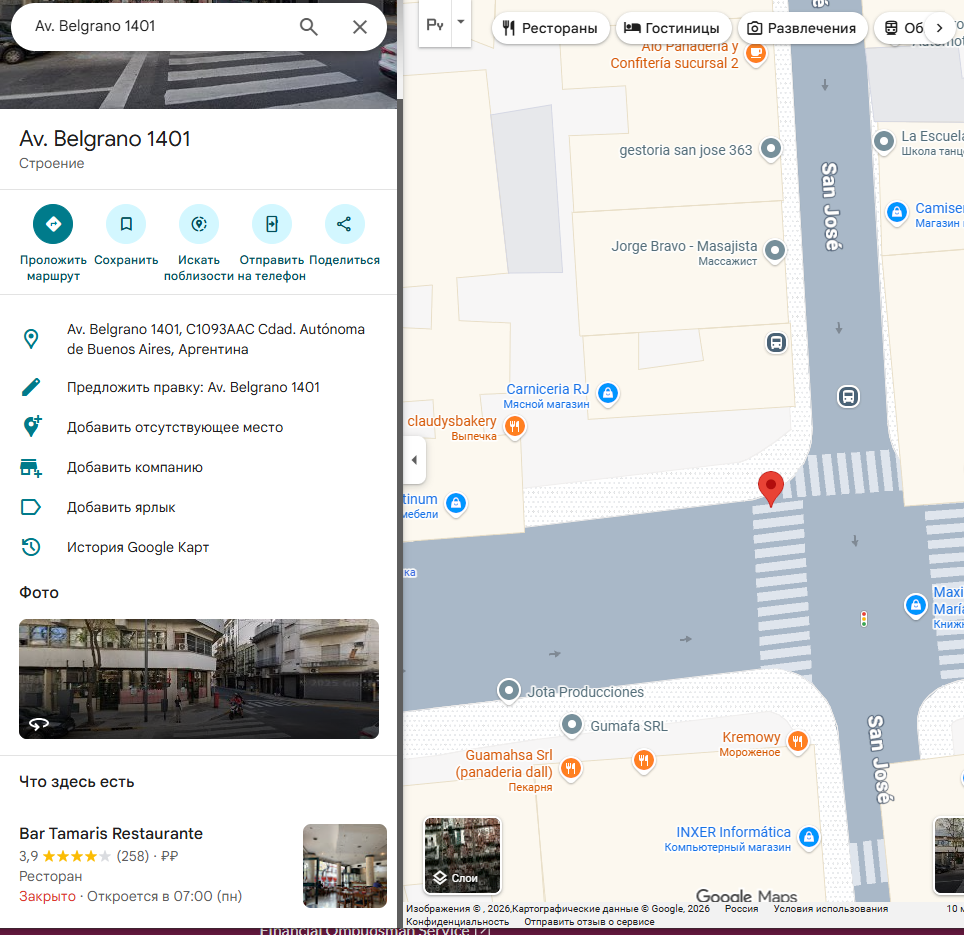Clear the search with the X icon
Viewport: 964px width, 935px height.
pyautogui.click(x=360, y=26)
